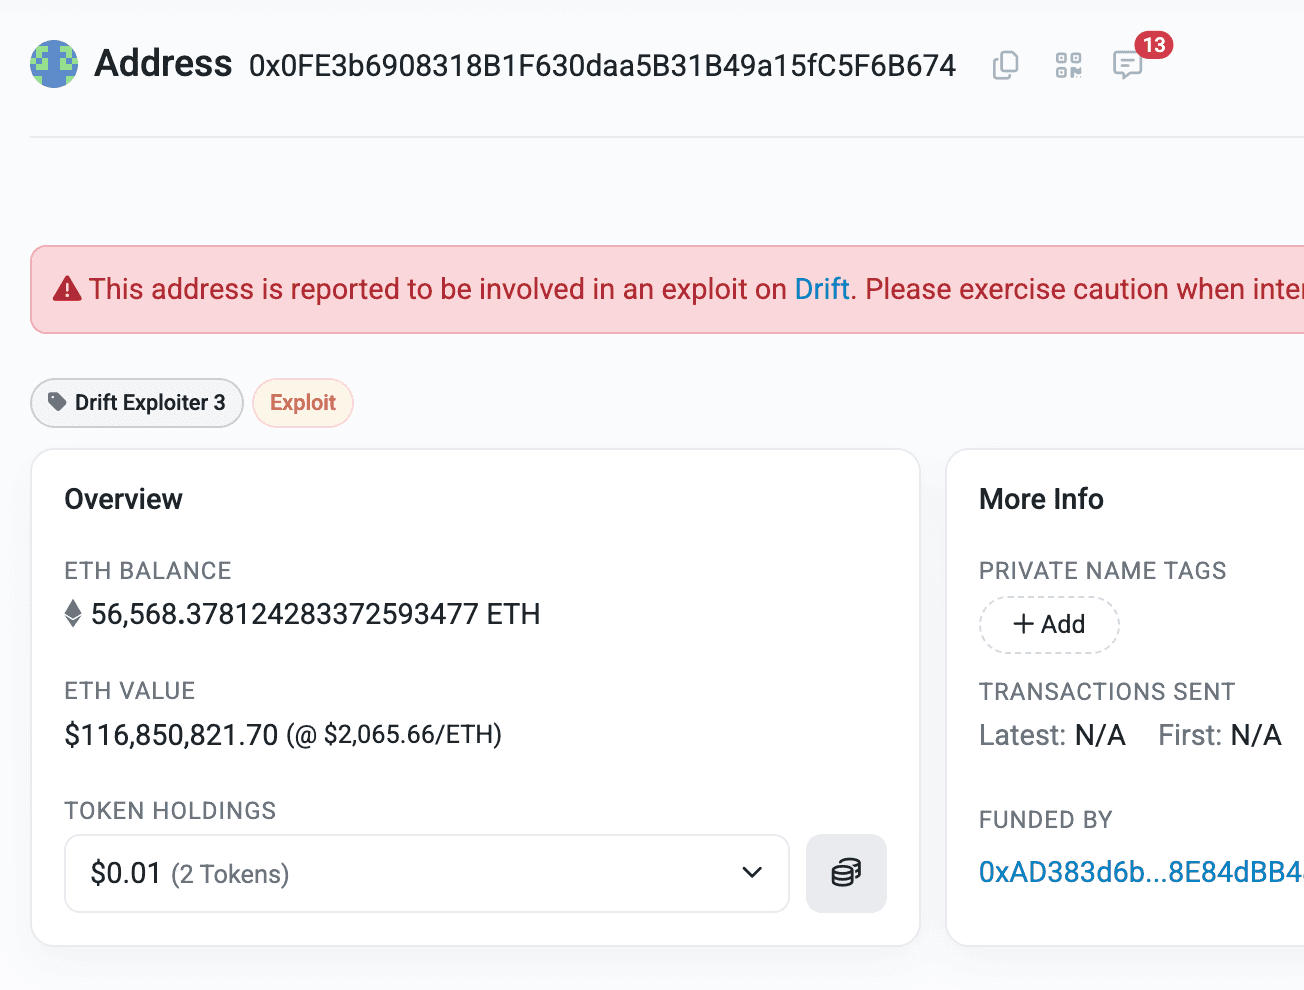Show the QR code for this address
Image resolution: width=1304 pixels, height=990 pixels.
pos(1068,66)
